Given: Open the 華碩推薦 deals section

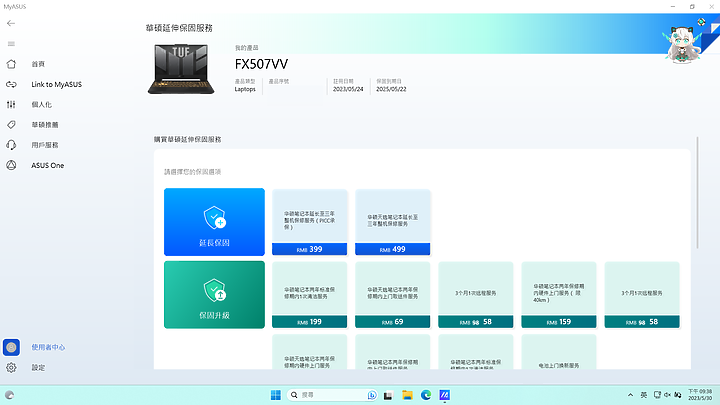Looking at the screenshot, I should coord(45,125).
